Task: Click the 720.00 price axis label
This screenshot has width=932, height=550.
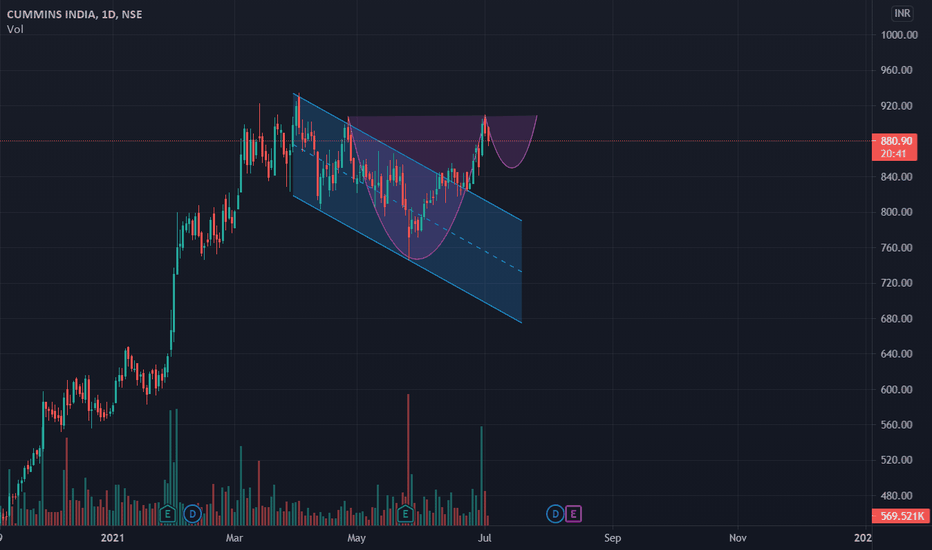Action: 896,282
